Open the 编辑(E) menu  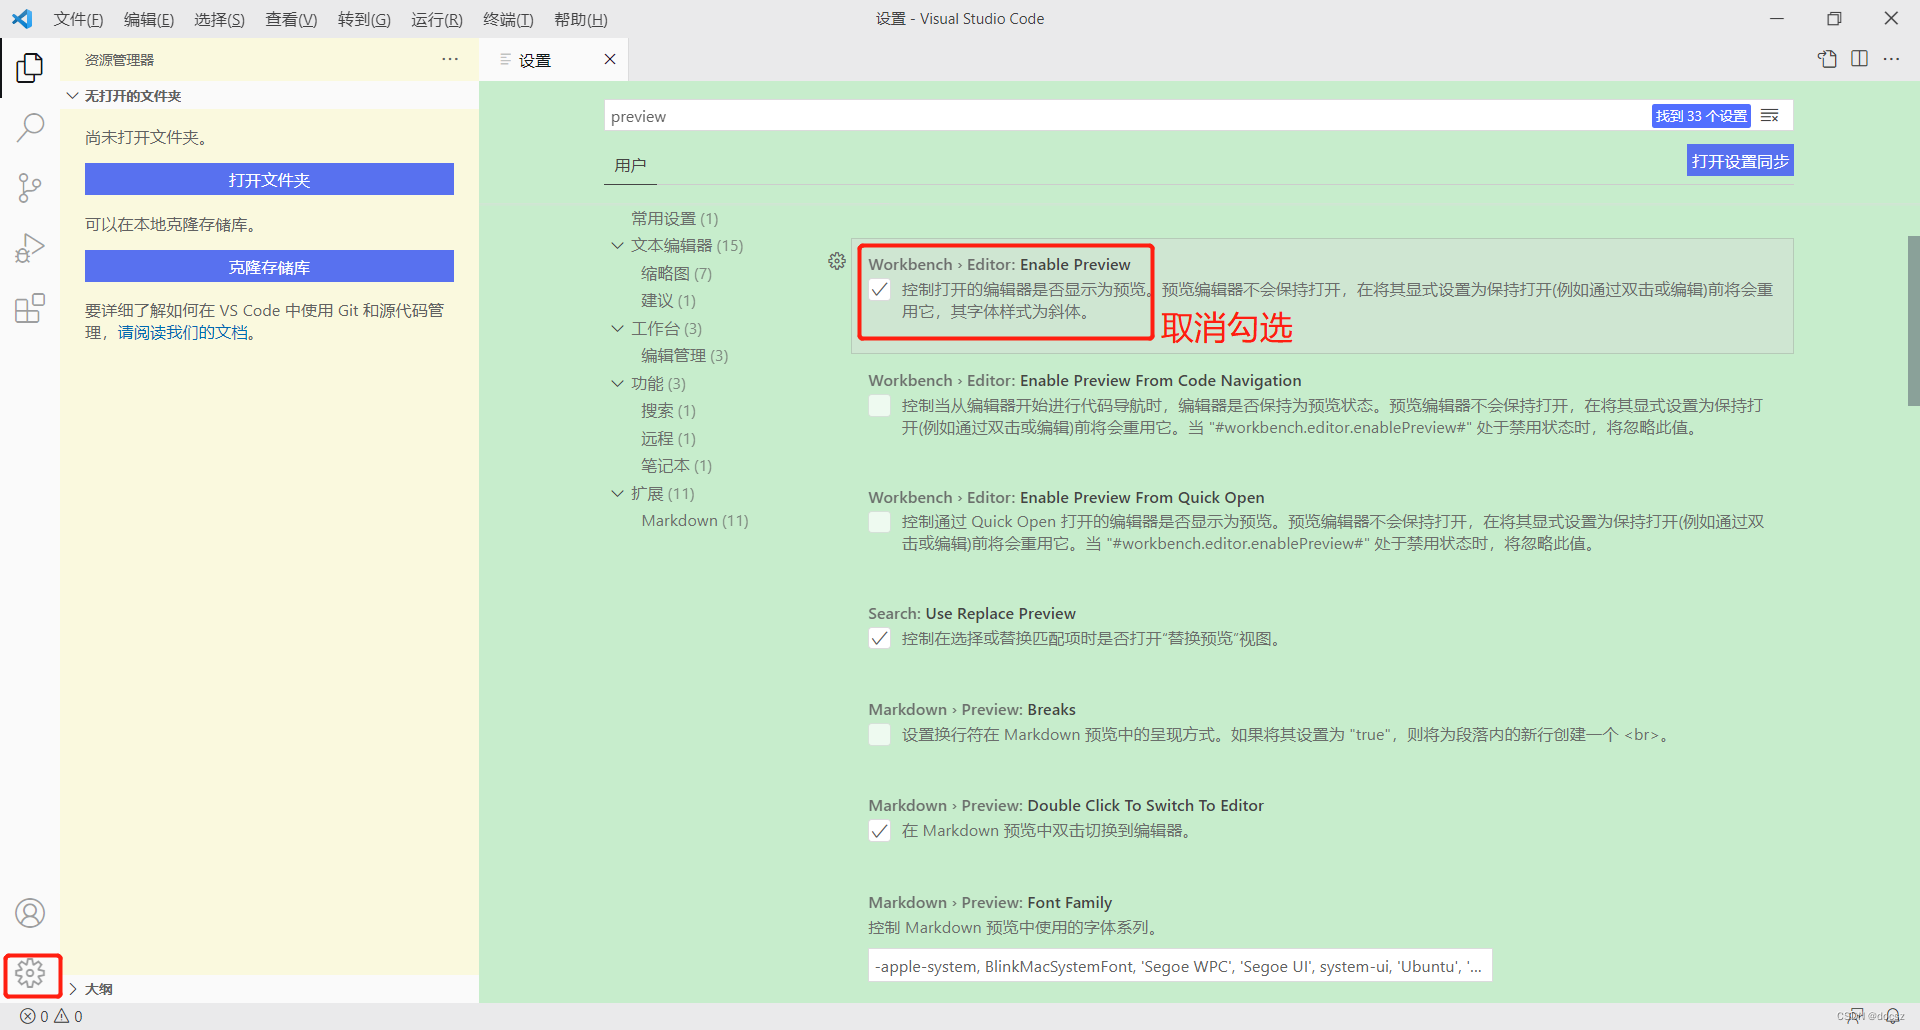[149, 19]
